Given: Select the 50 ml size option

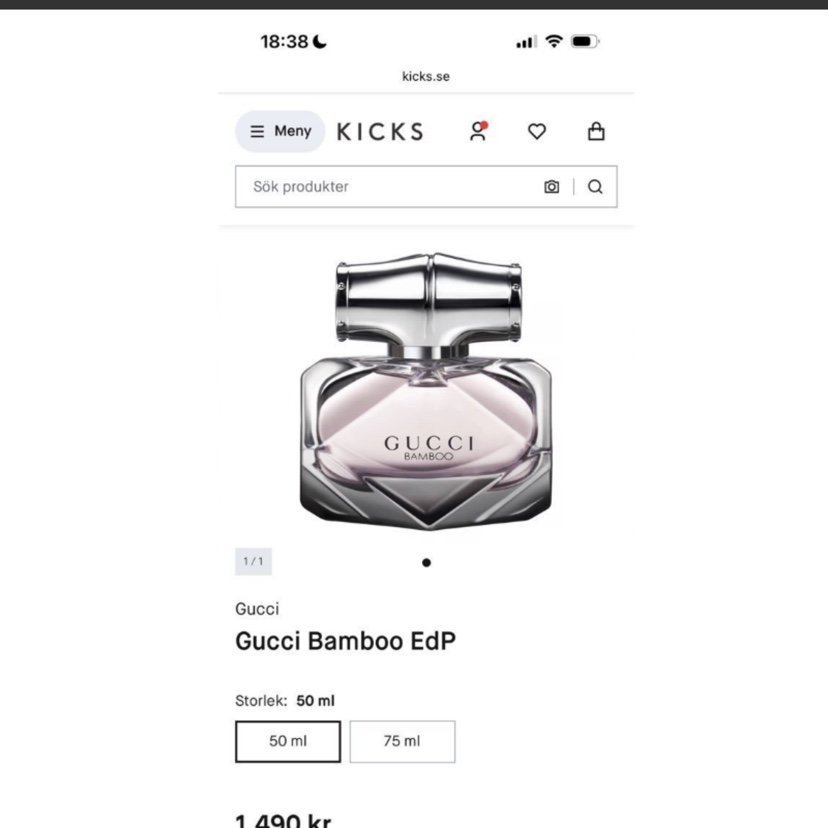Looking at the screenshot, I should click(288, 741).
